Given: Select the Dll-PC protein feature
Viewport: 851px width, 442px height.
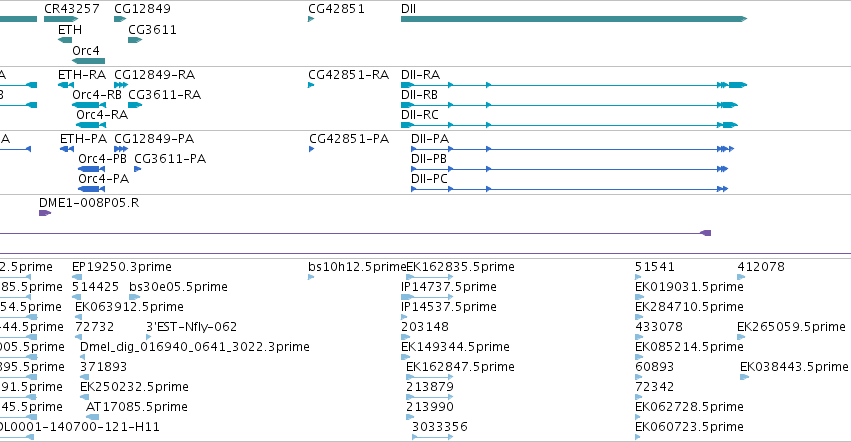Looking at the screenshot, I should pos(569,189).
